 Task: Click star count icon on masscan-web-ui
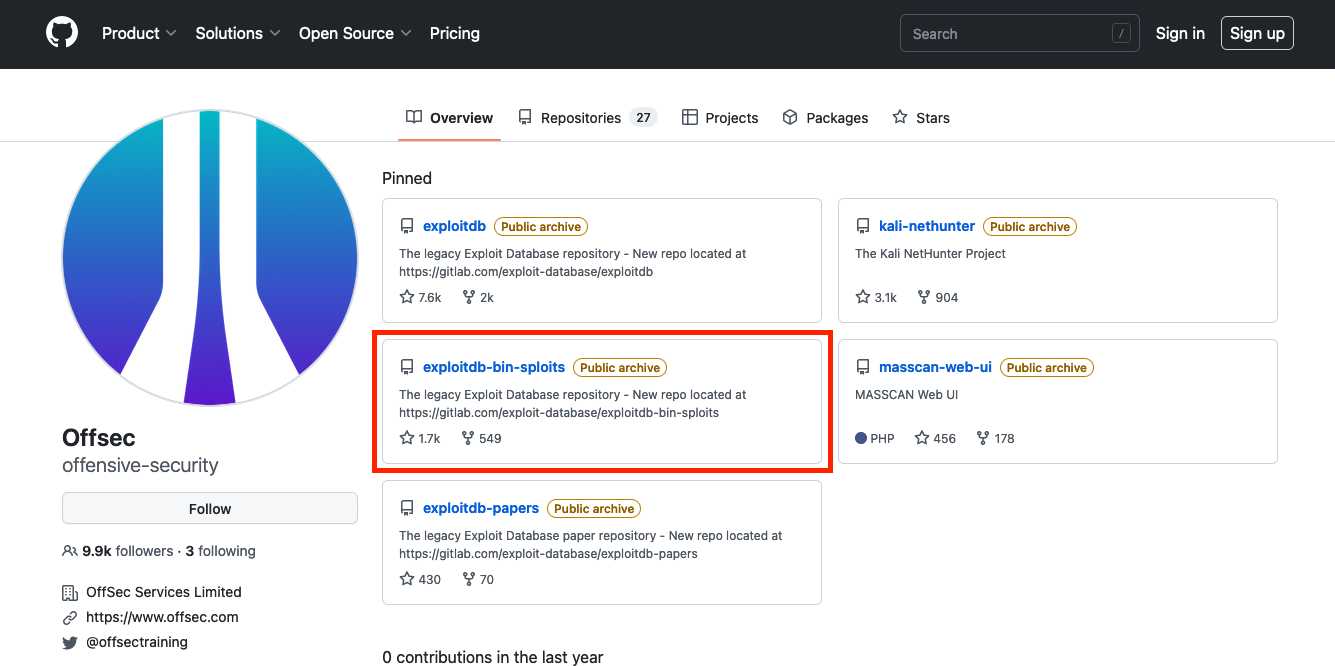tap(922, 438)
